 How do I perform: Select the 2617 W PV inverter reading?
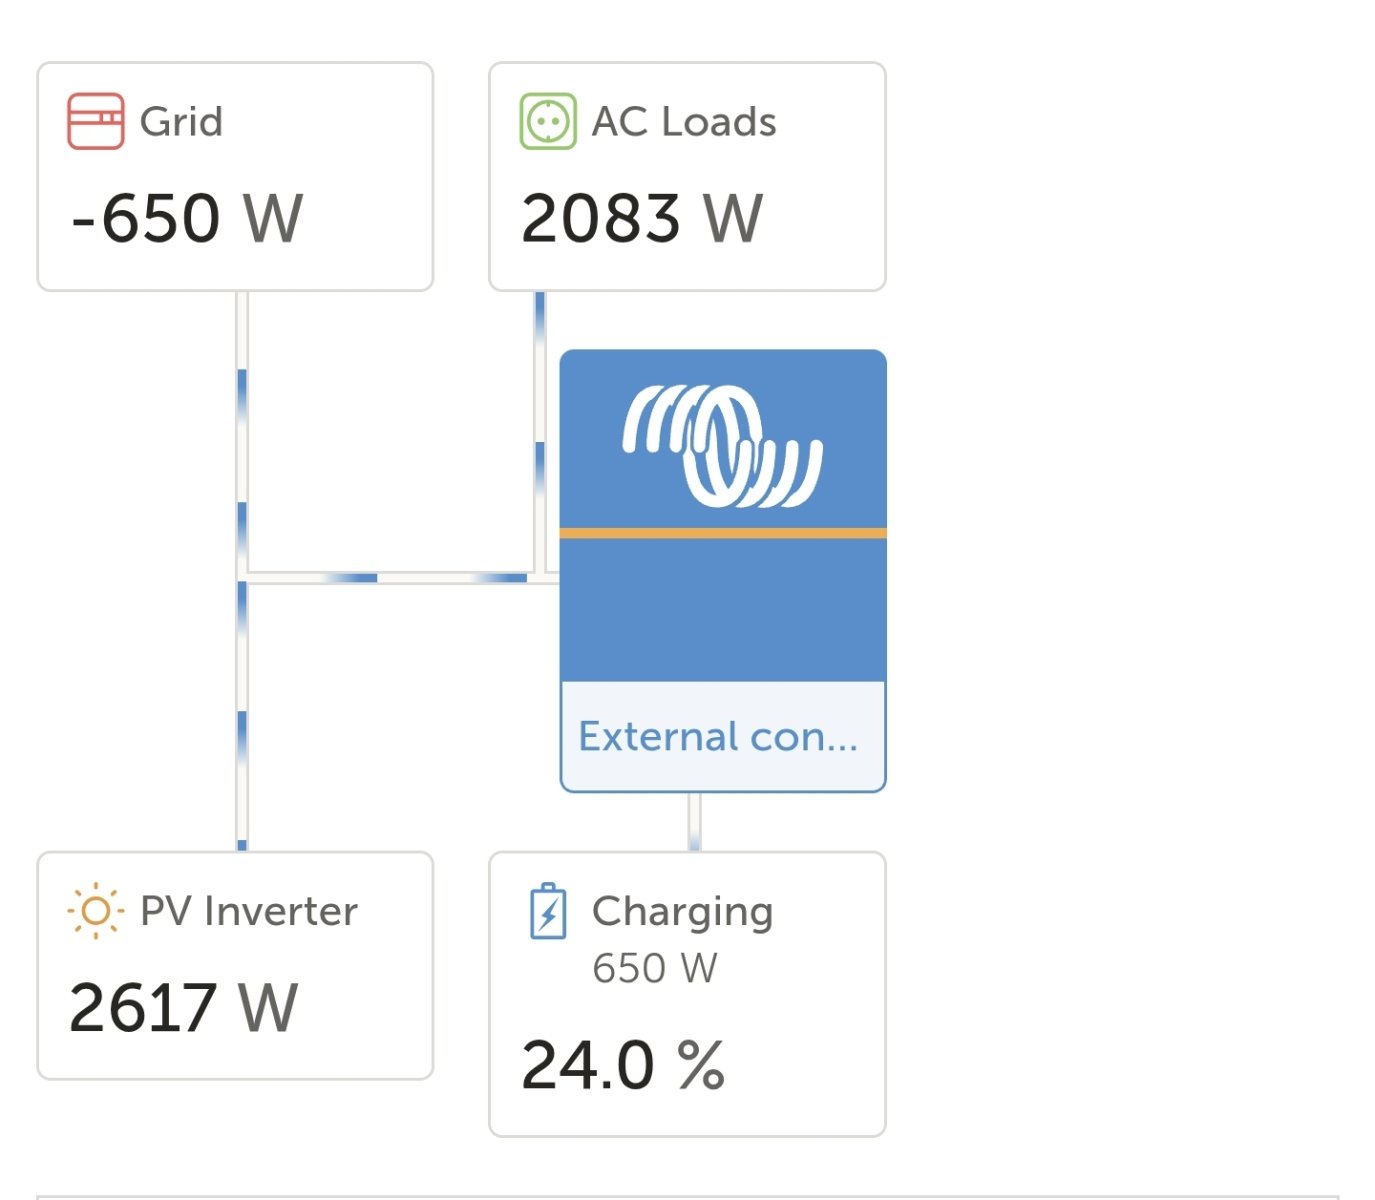click(x=184, y=1007)
